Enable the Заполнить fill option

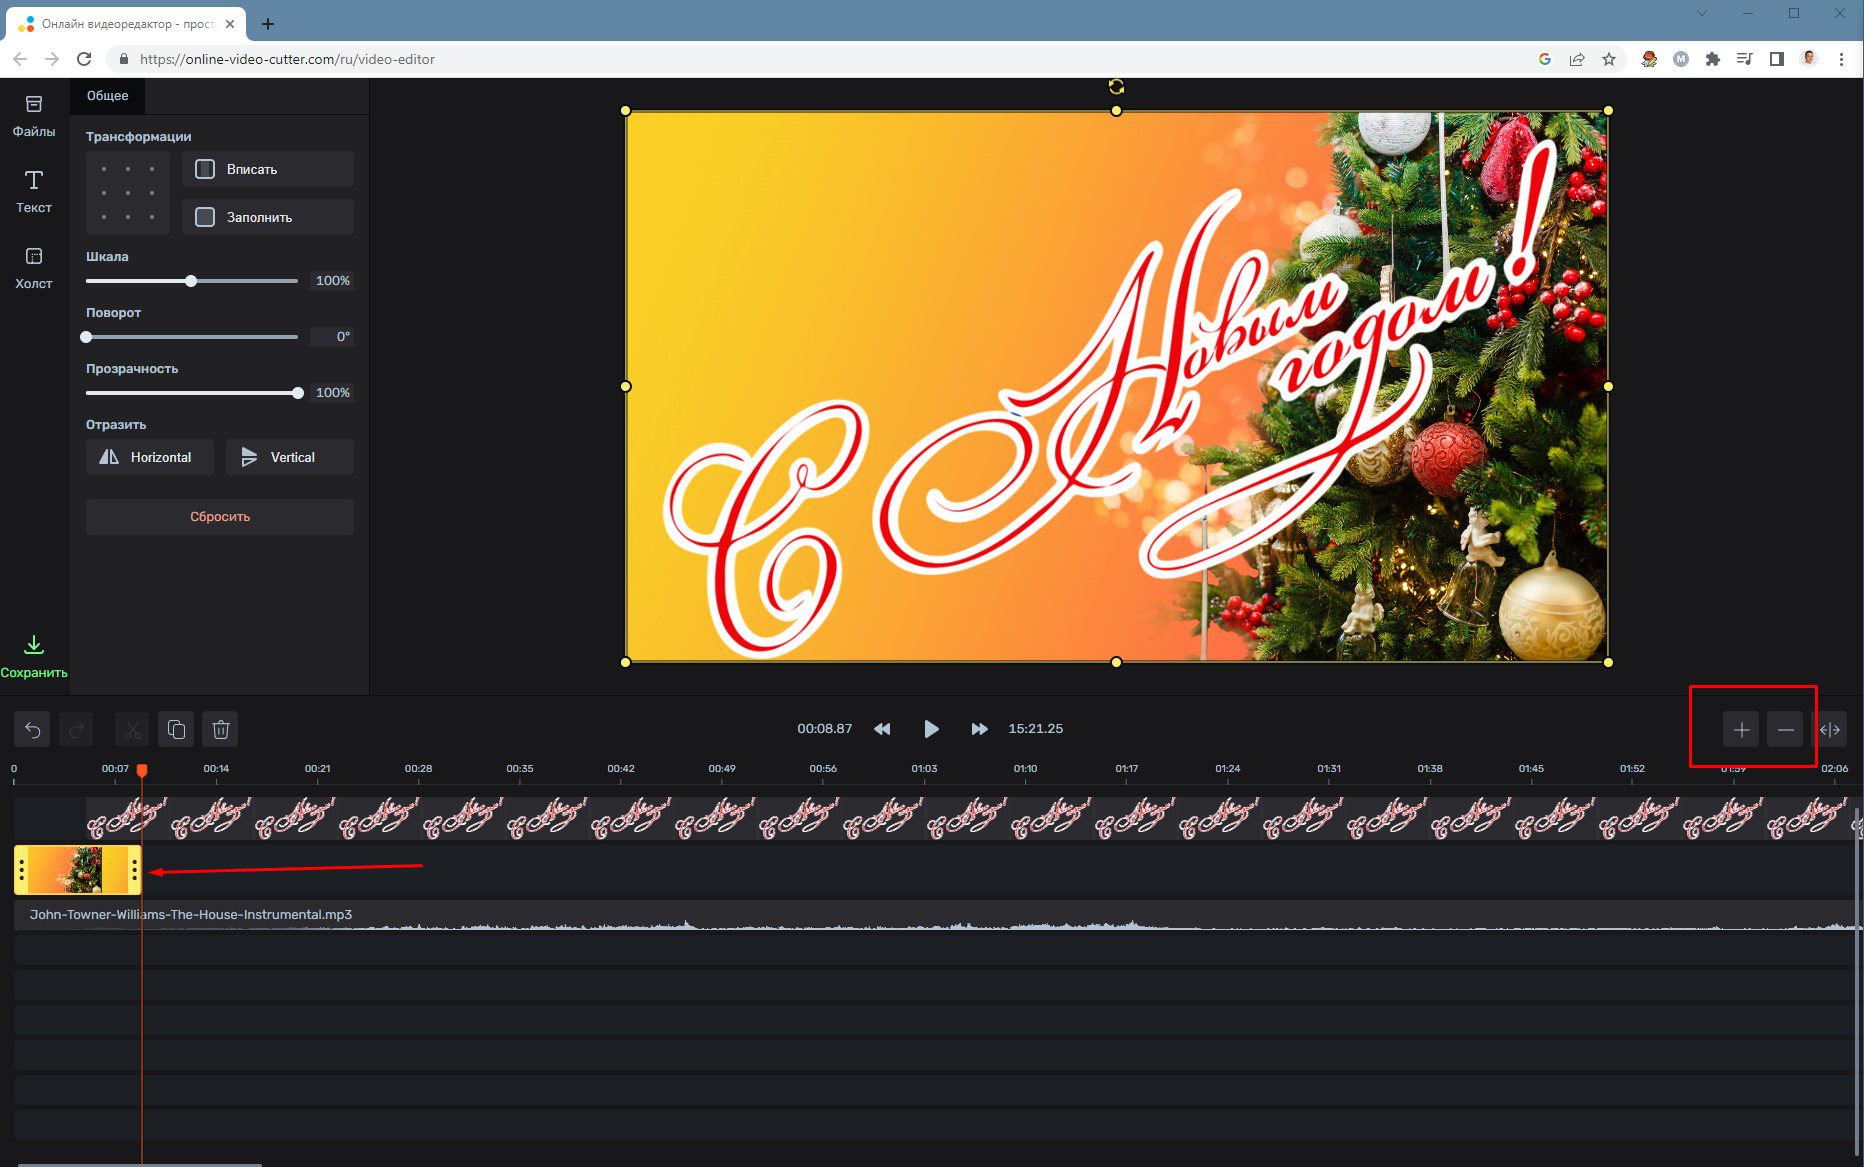coord(267,217)
